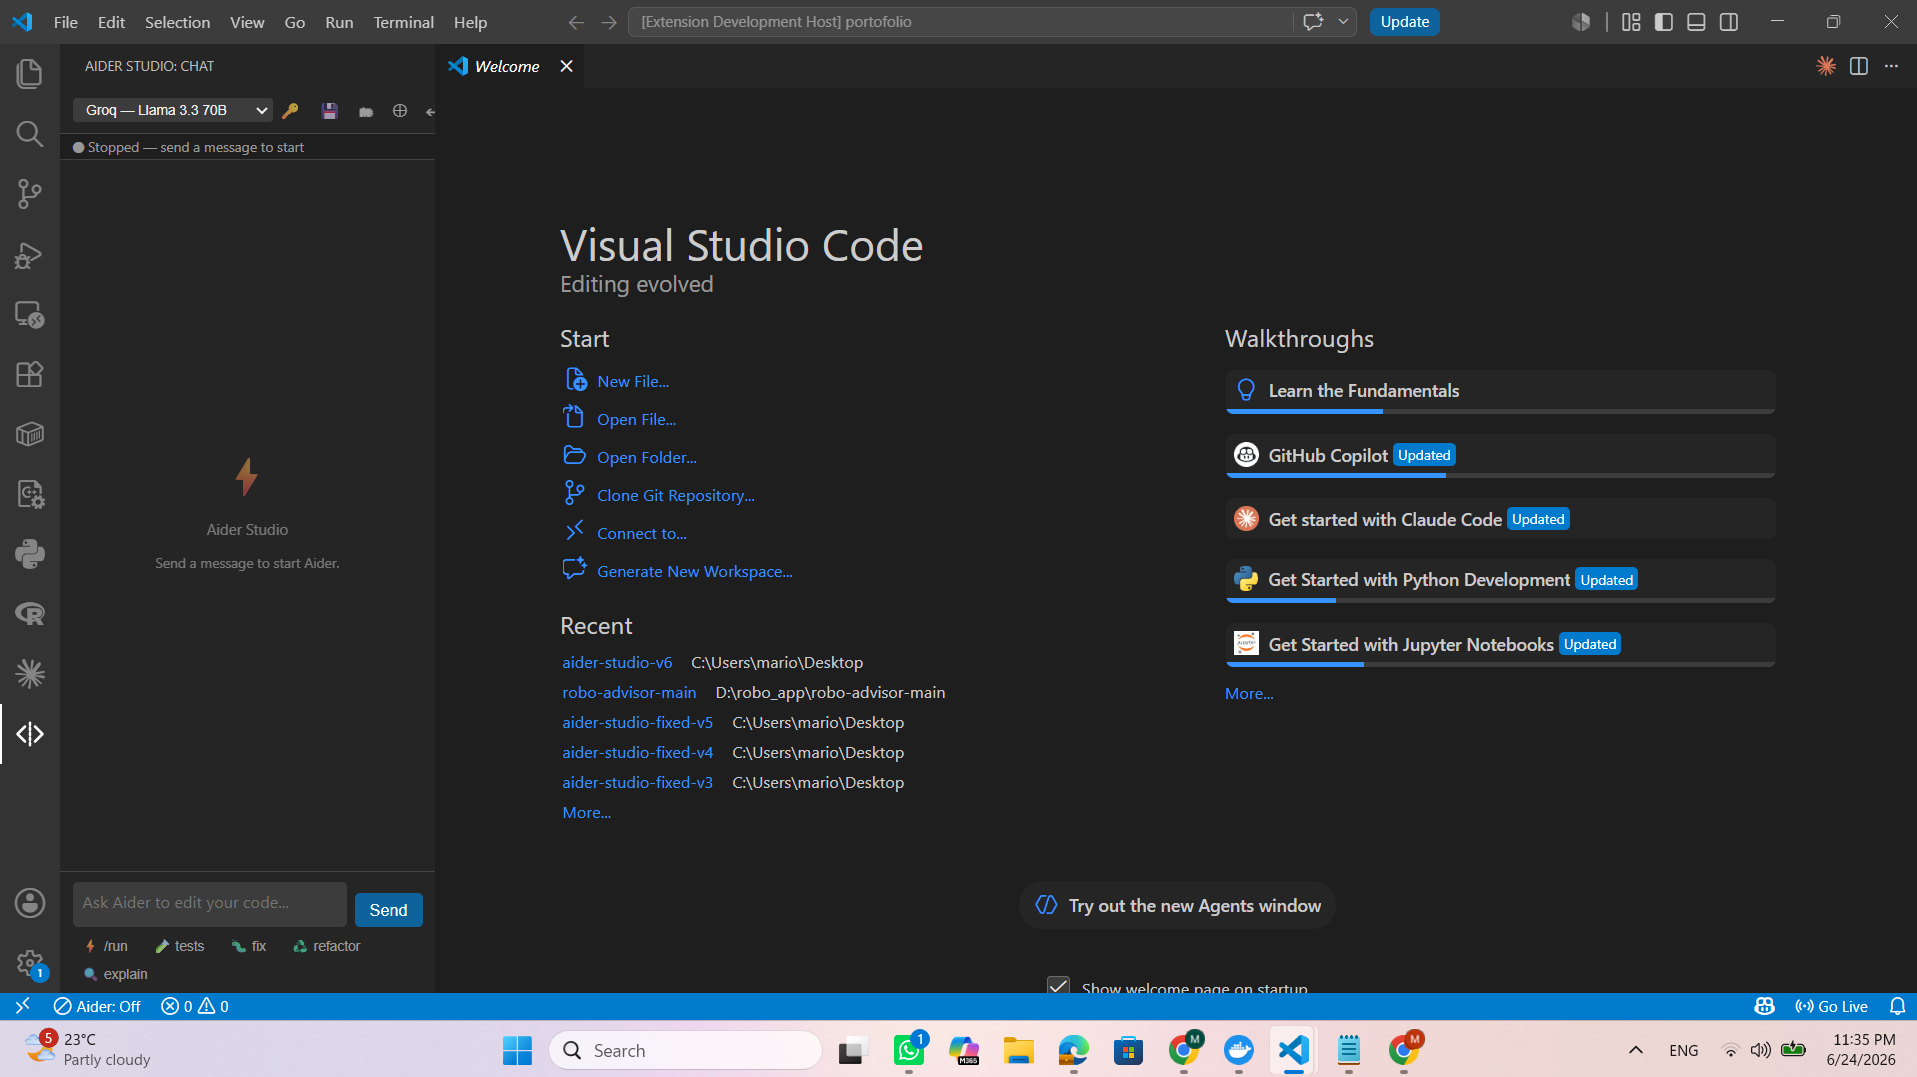Click the Ask Aider message input field
The height and width of the screenshot is (1077, 1917).
[210, 904]
